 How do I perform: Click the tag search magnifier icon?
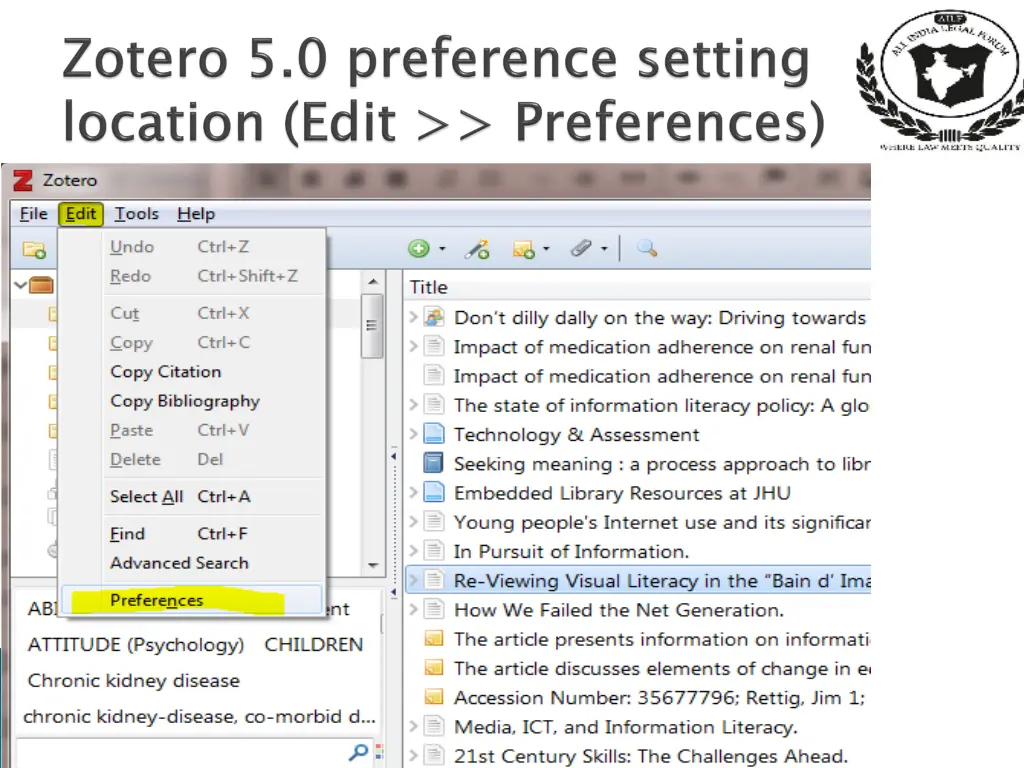tap(359, 752)
